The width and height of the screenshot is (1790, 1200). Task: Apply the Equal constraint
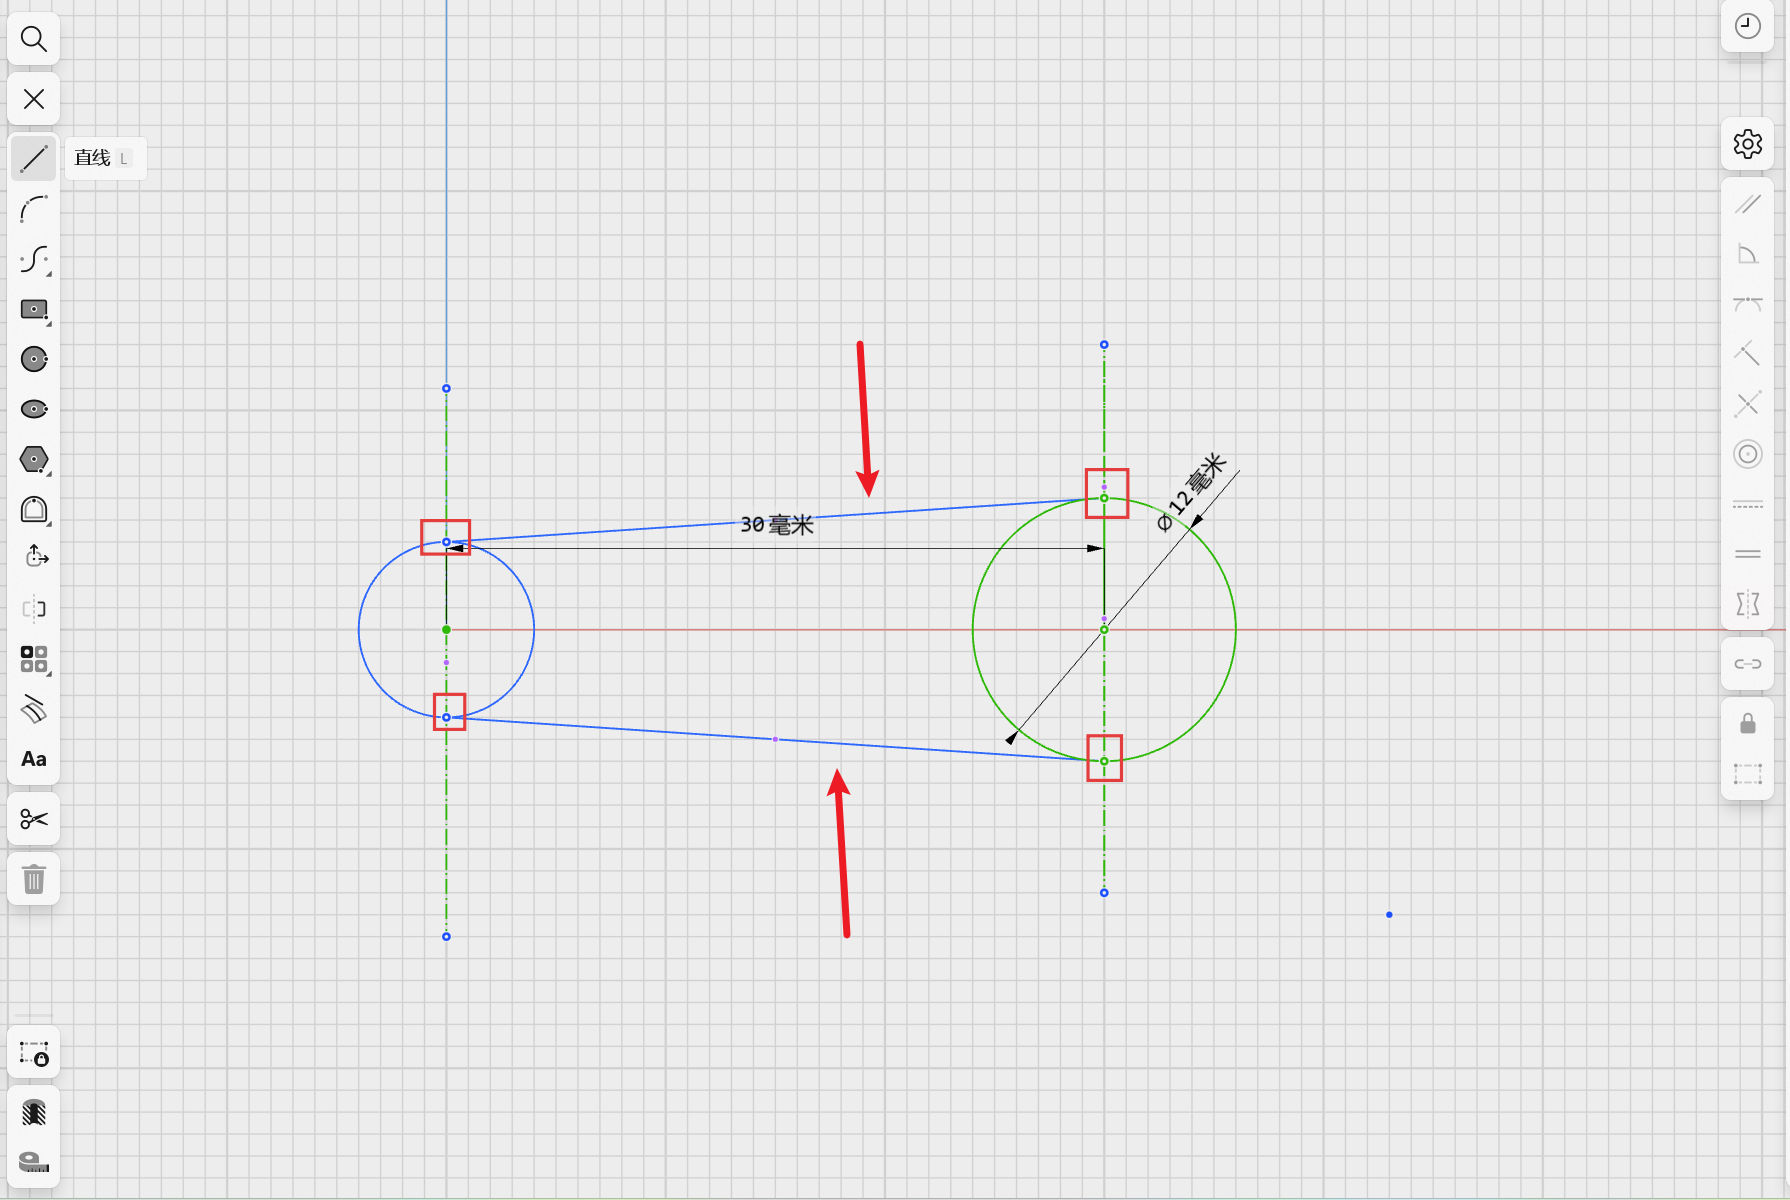click(x=1747, y=554)
